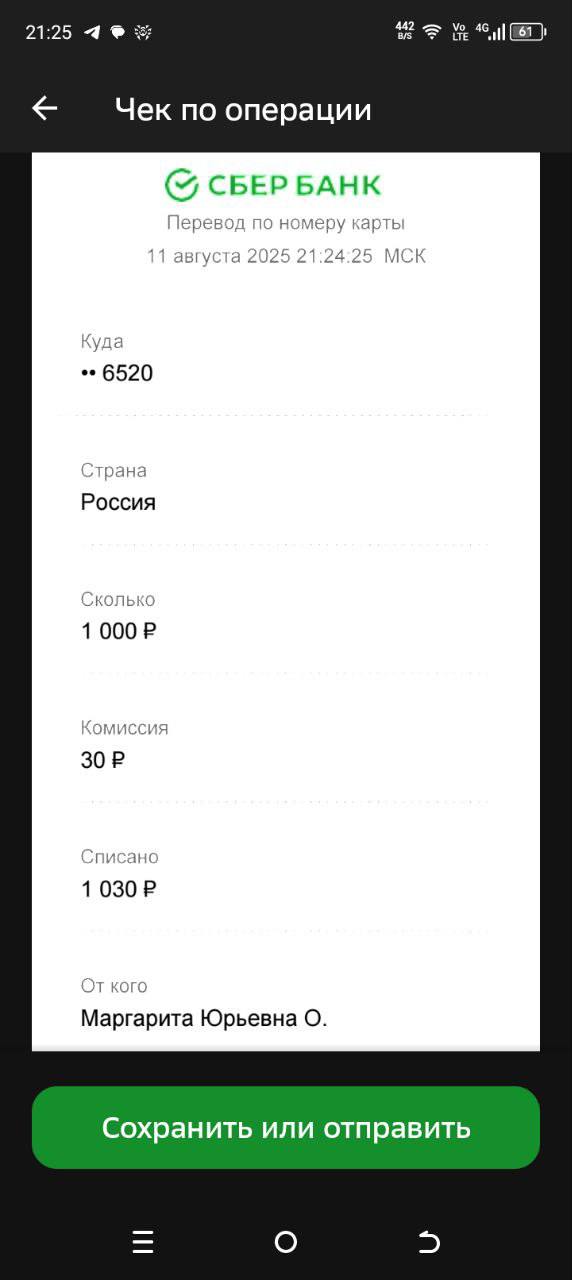572x1280 pixels.
Task: Tap the Сохранить или отправить button
Action: click(x=286, y=1127)
